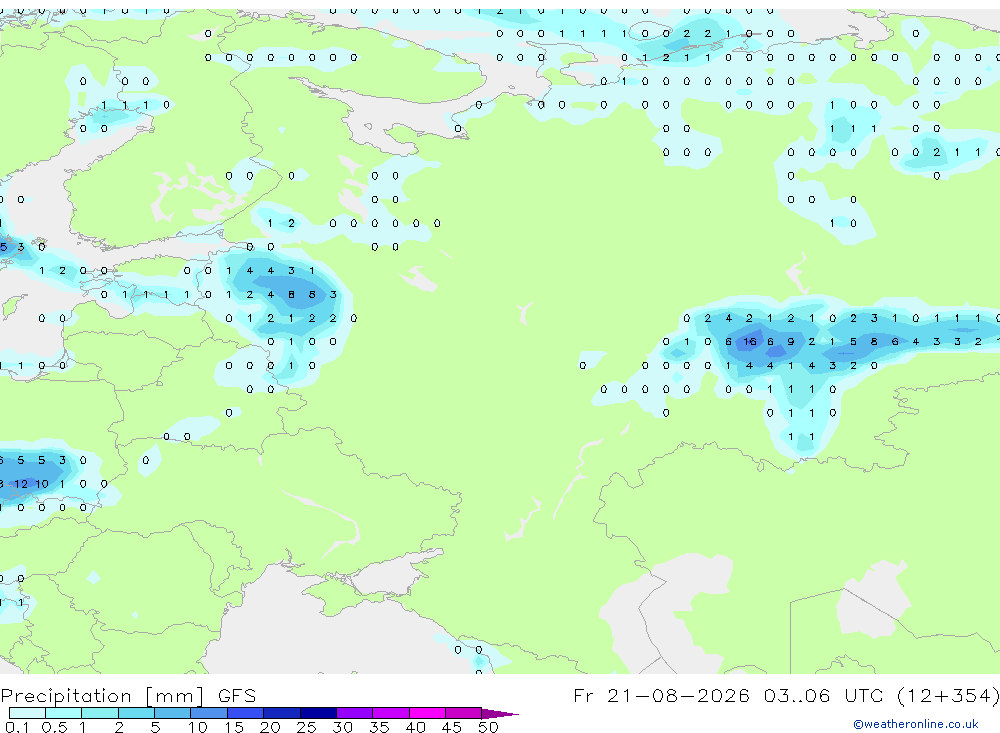The image size is (1000, 733).
Task: Click the '40' legend scale label
Action: click(x=415, y=727)
